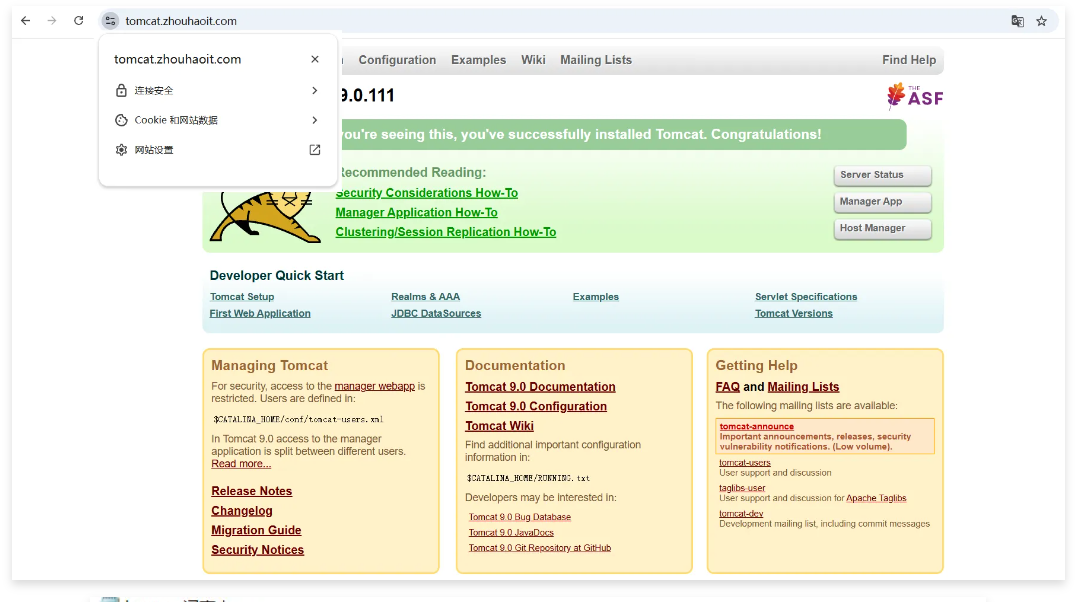
Task: Click the site info icon in address bar
Action: [x=110, y=21]
